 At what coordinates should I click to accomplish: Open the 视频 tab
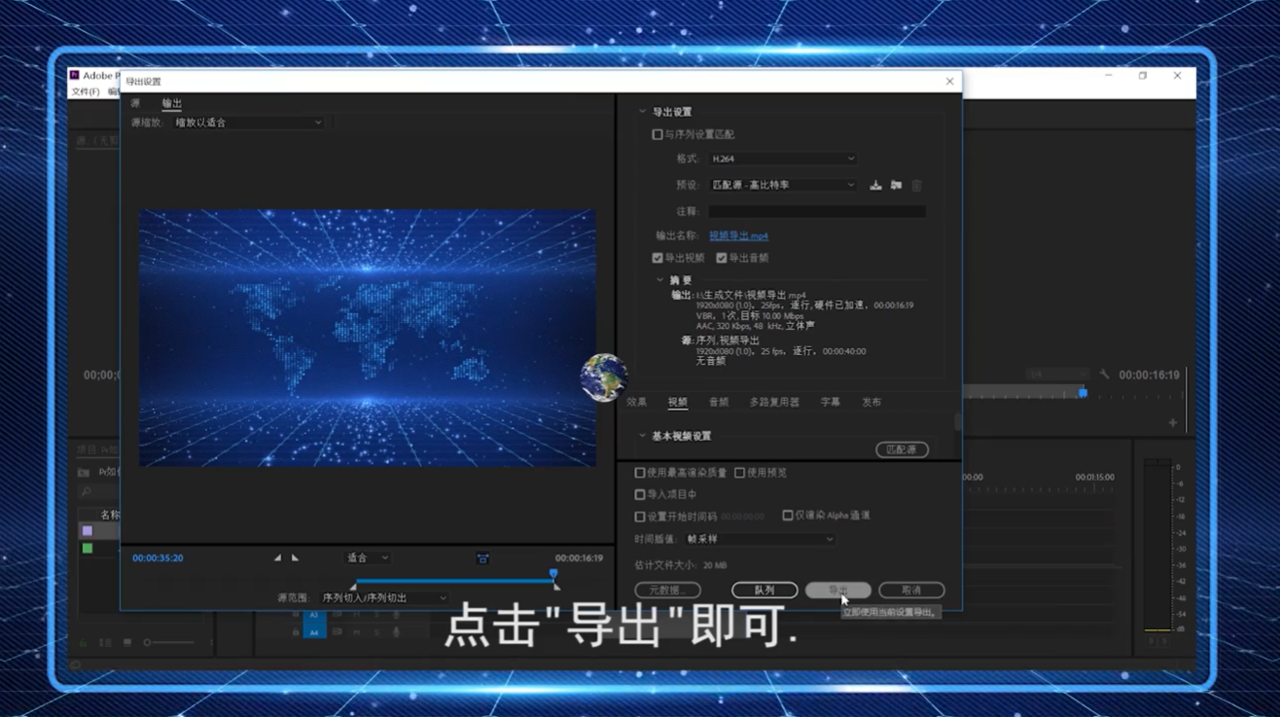point(678,402)
